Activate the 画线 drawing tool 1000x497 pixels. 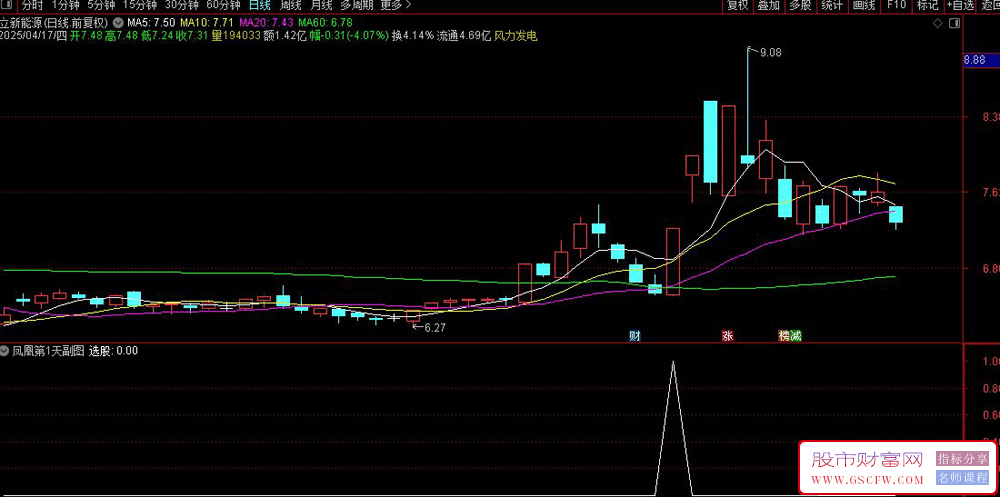864,5
